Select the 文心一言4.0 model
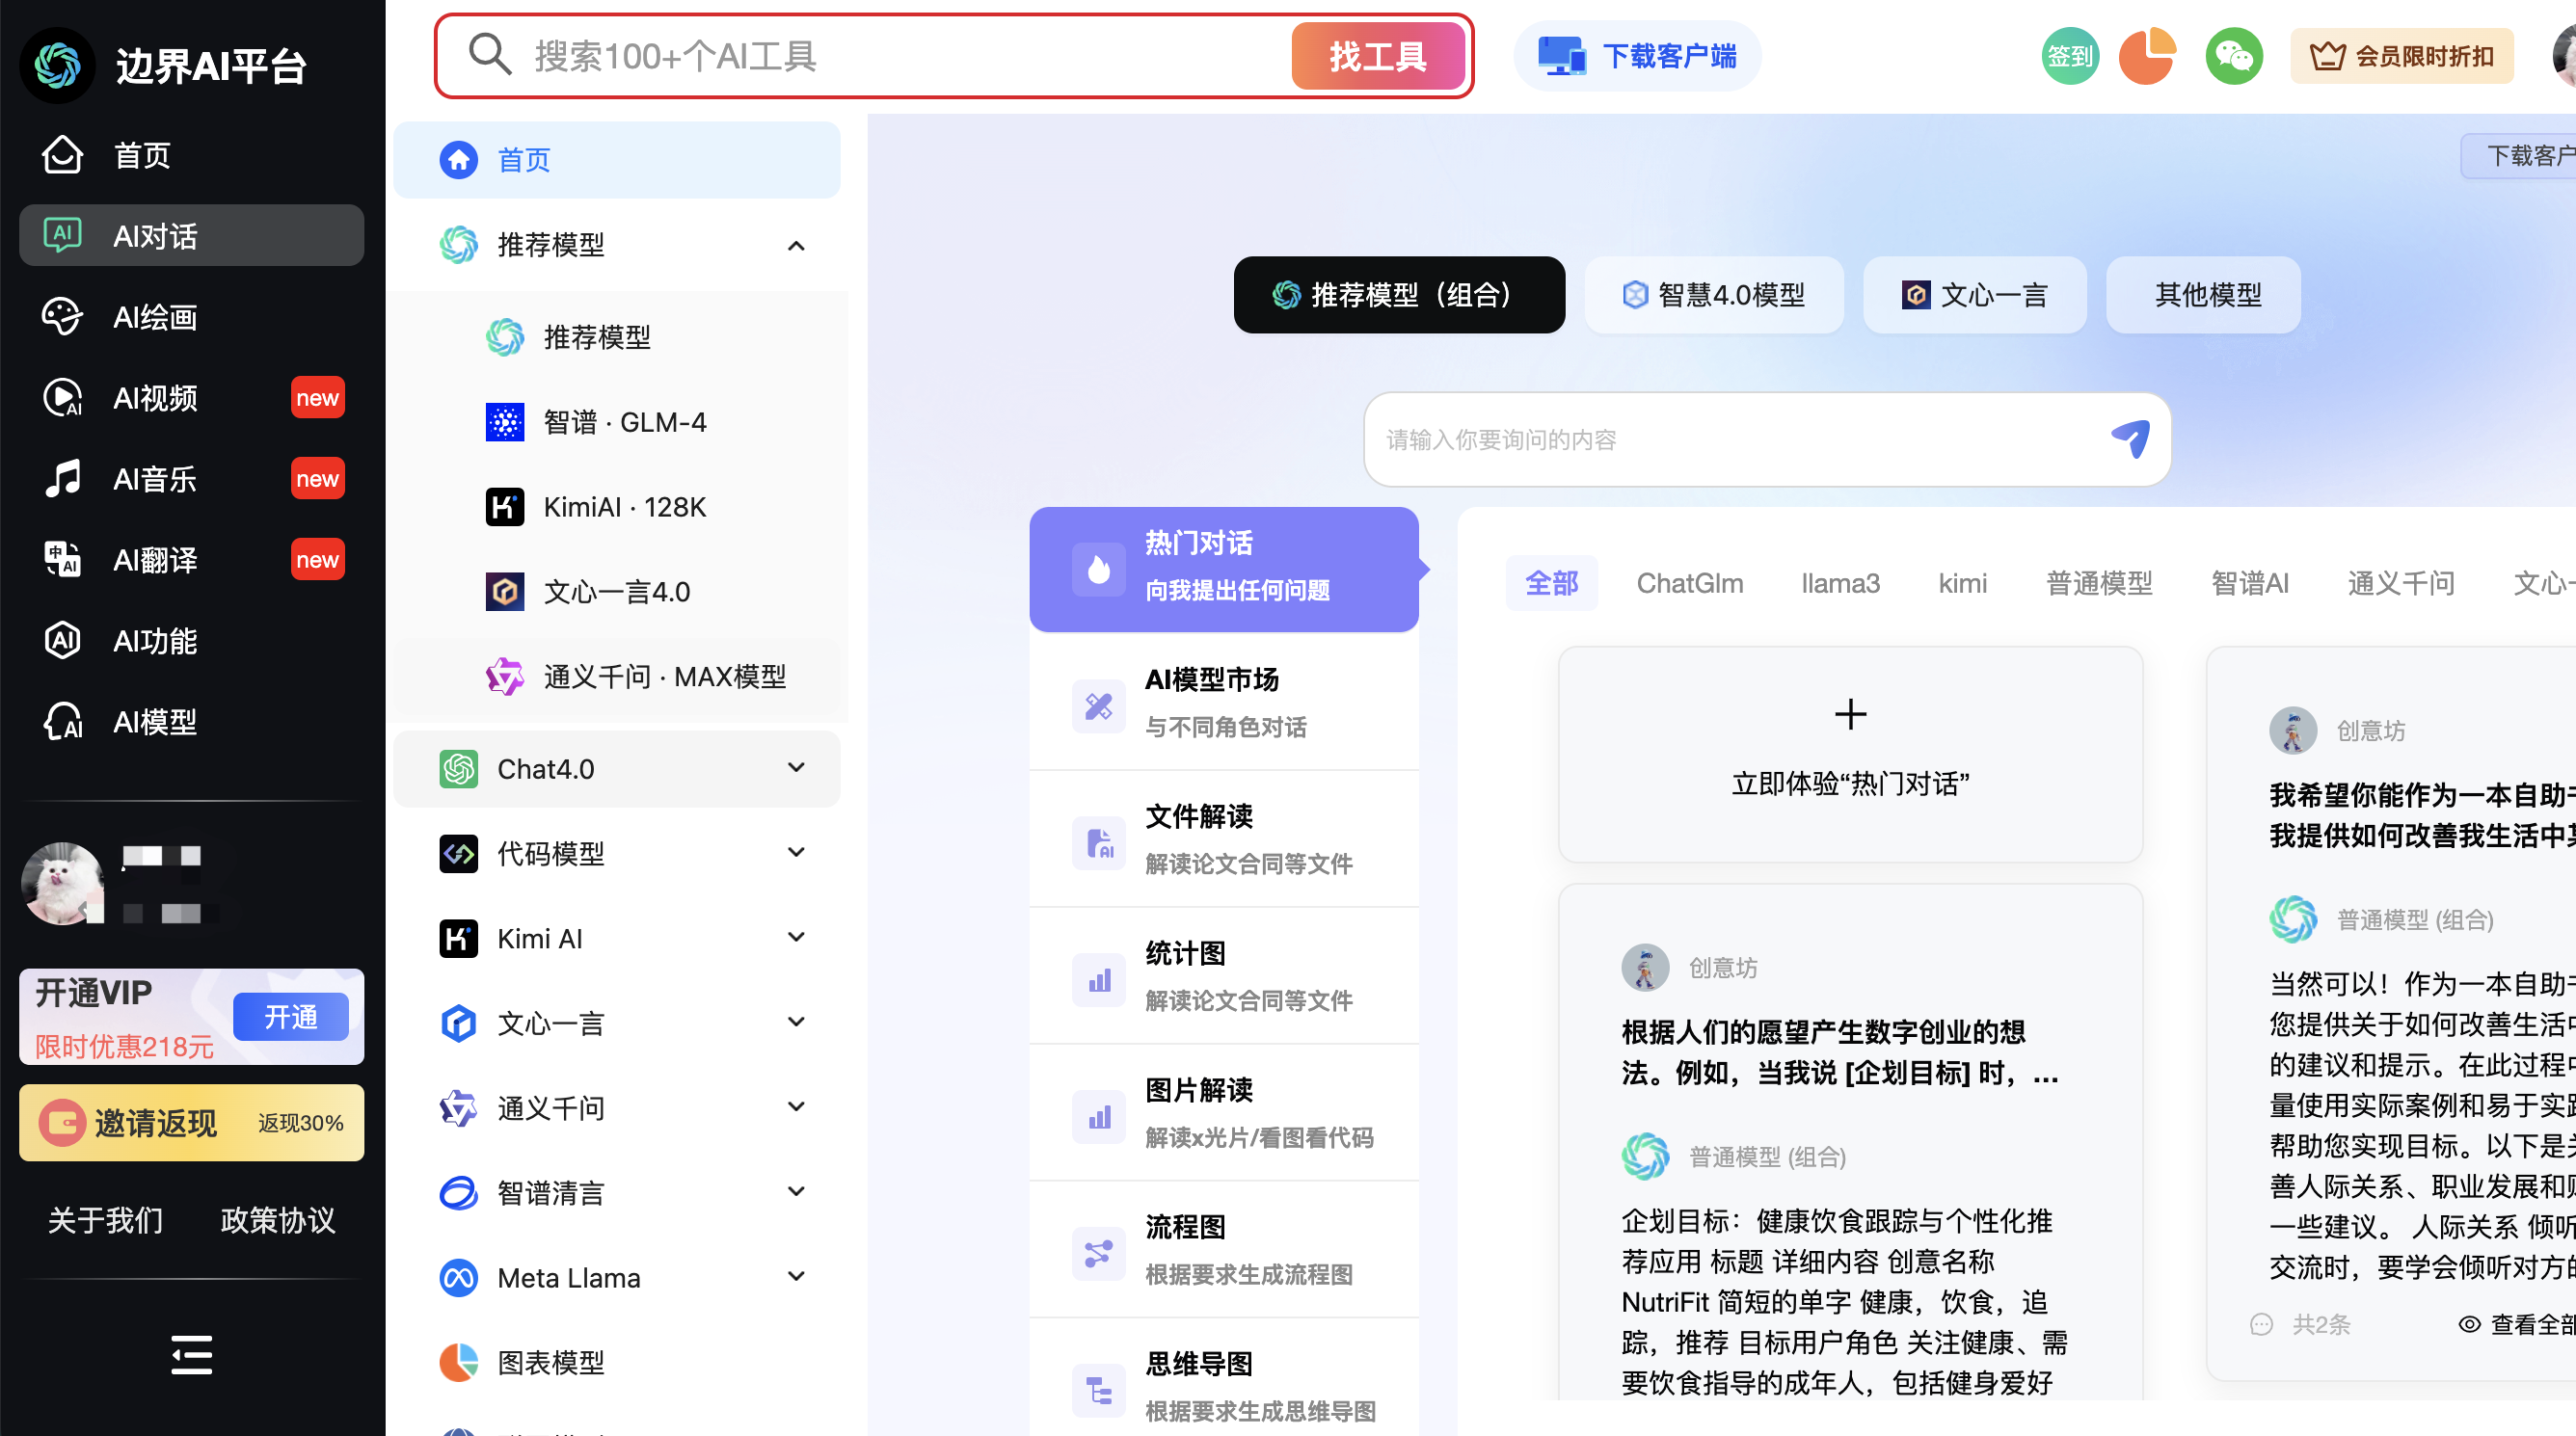The image size is (2576, 1436). click(x=617, y=592)
